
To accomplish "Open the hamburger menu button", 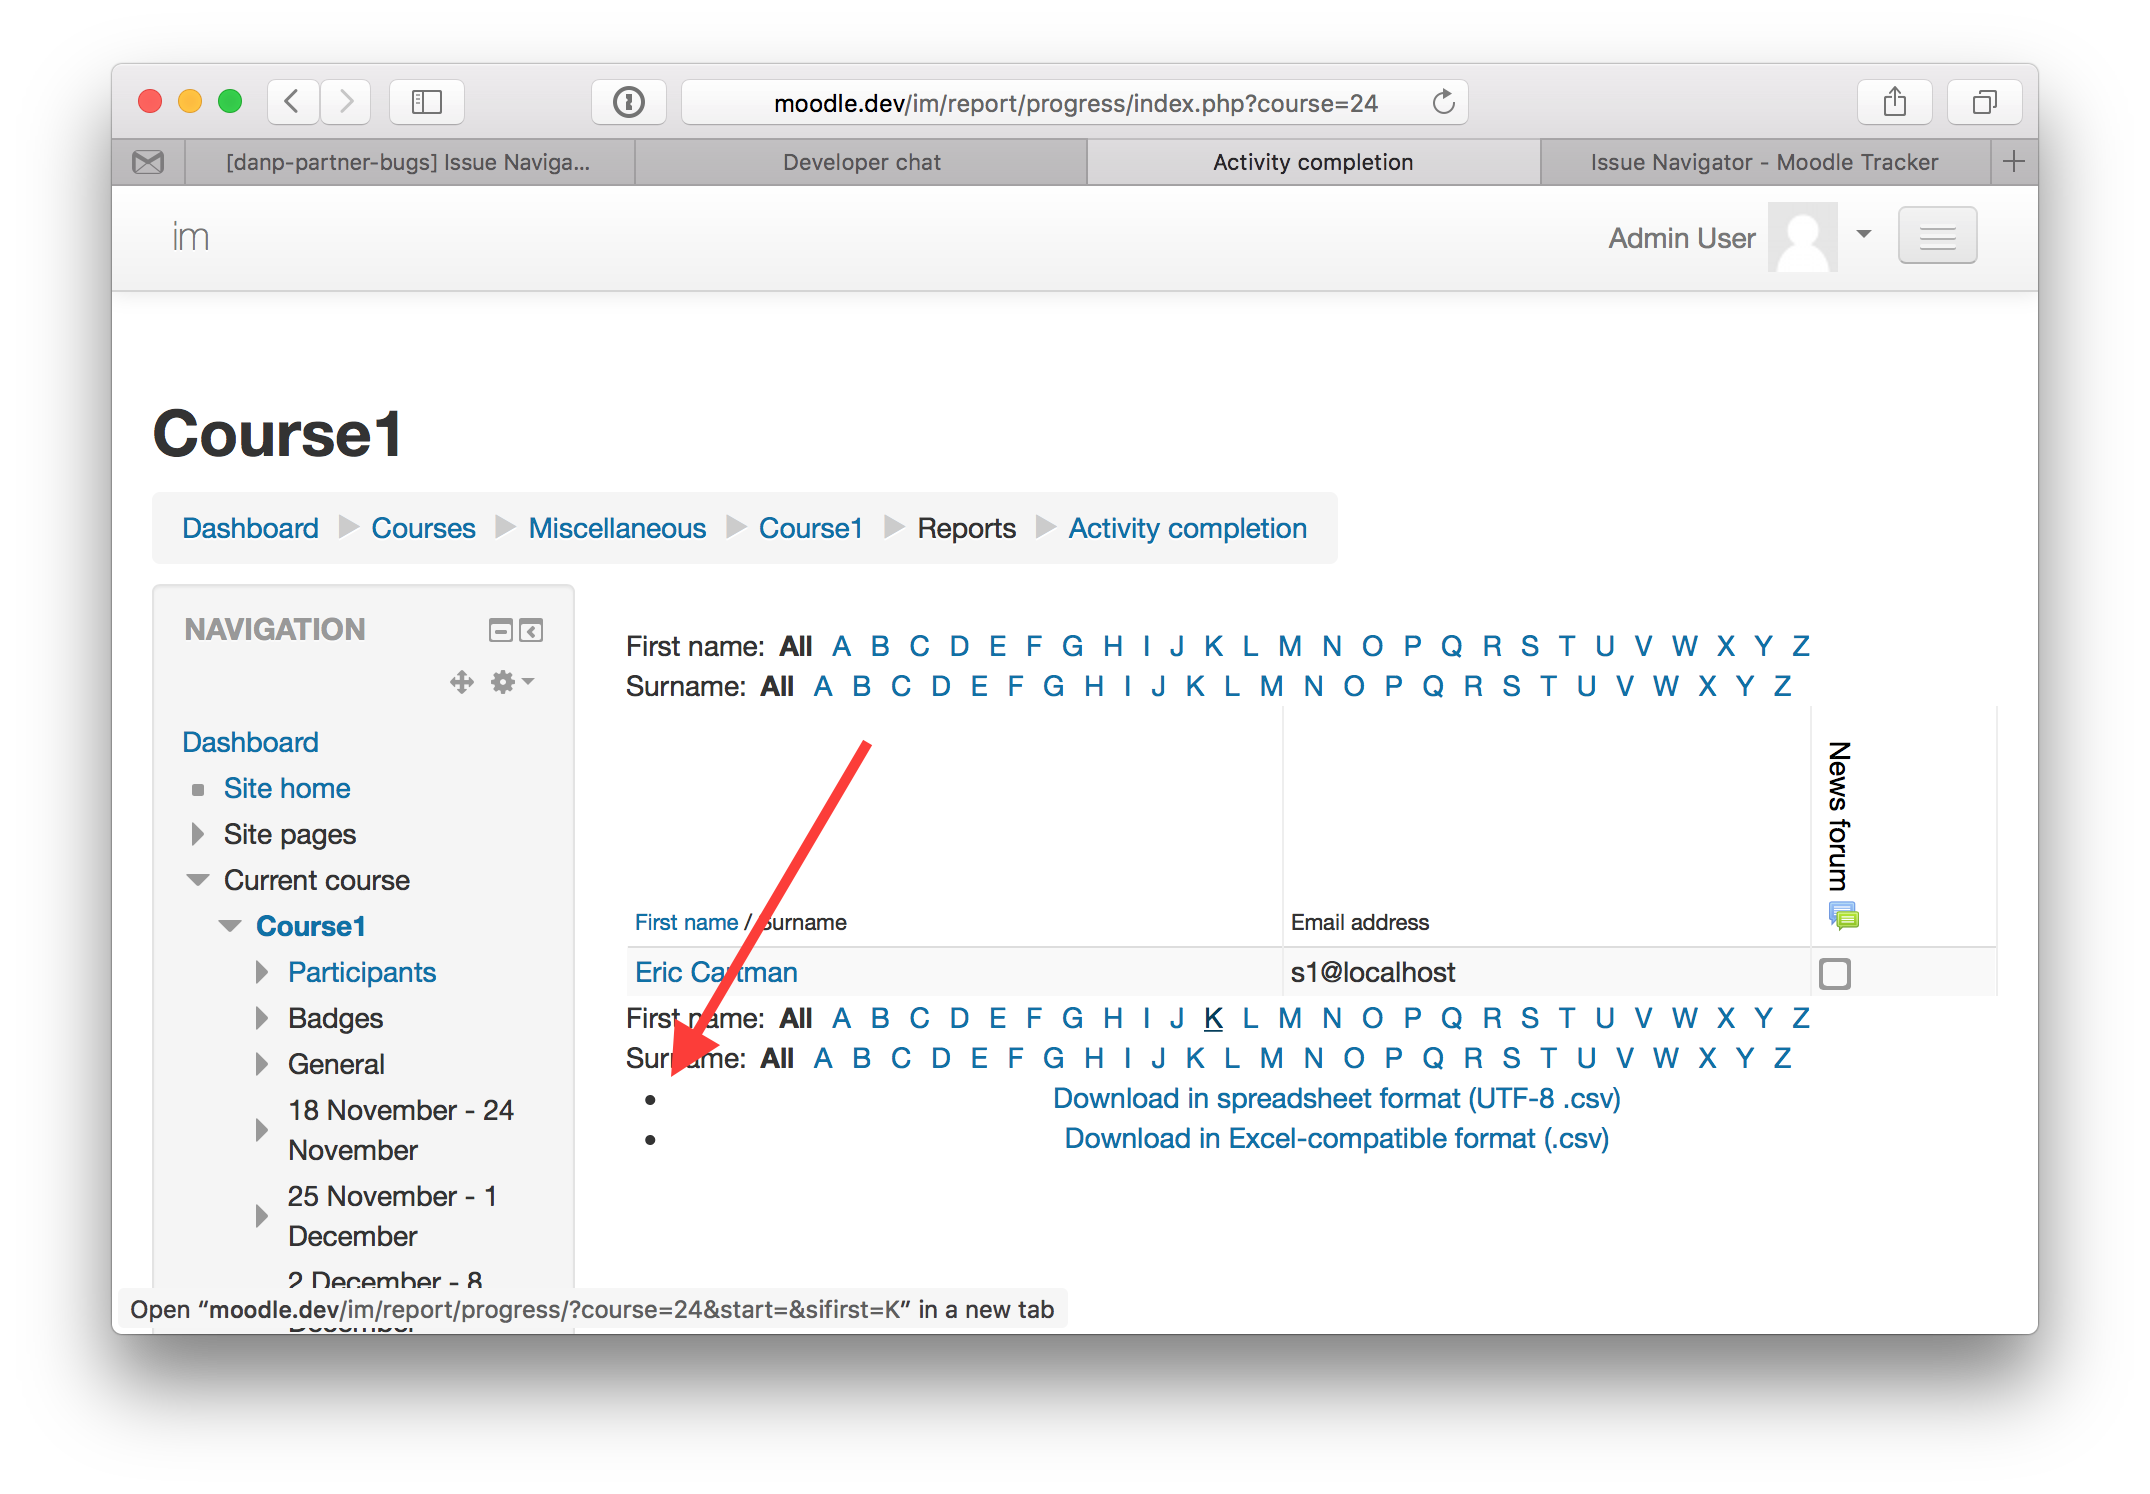I will click(1937, 237).
